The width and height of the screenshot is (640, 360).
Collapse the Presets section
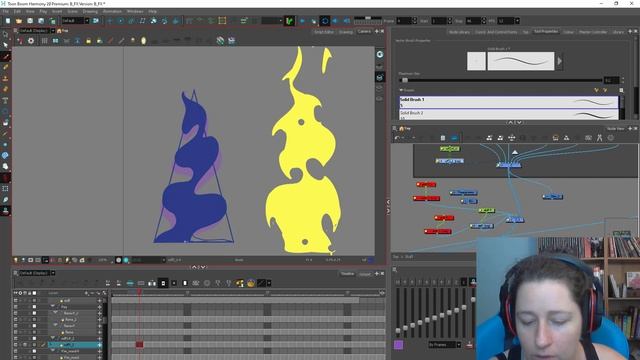click(401, 90)
